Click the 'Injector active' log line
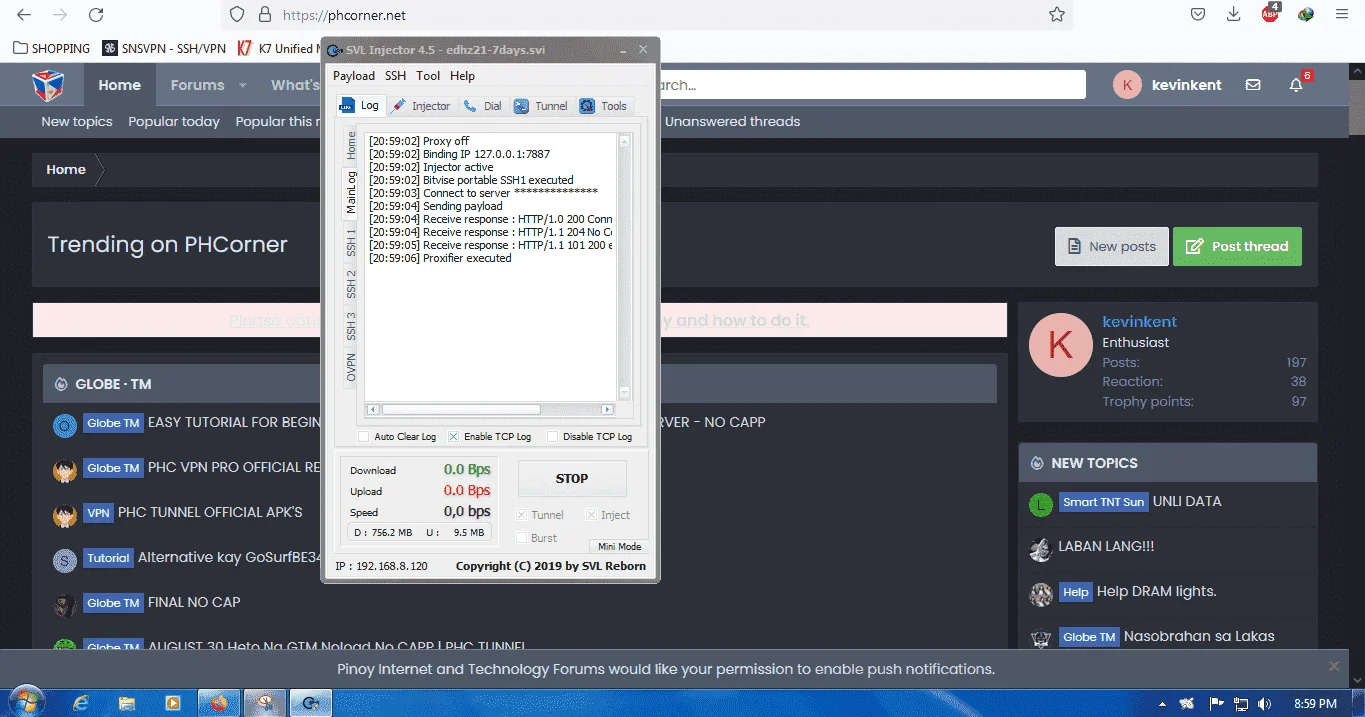The image size is (1365, 717). coord(431,167)
